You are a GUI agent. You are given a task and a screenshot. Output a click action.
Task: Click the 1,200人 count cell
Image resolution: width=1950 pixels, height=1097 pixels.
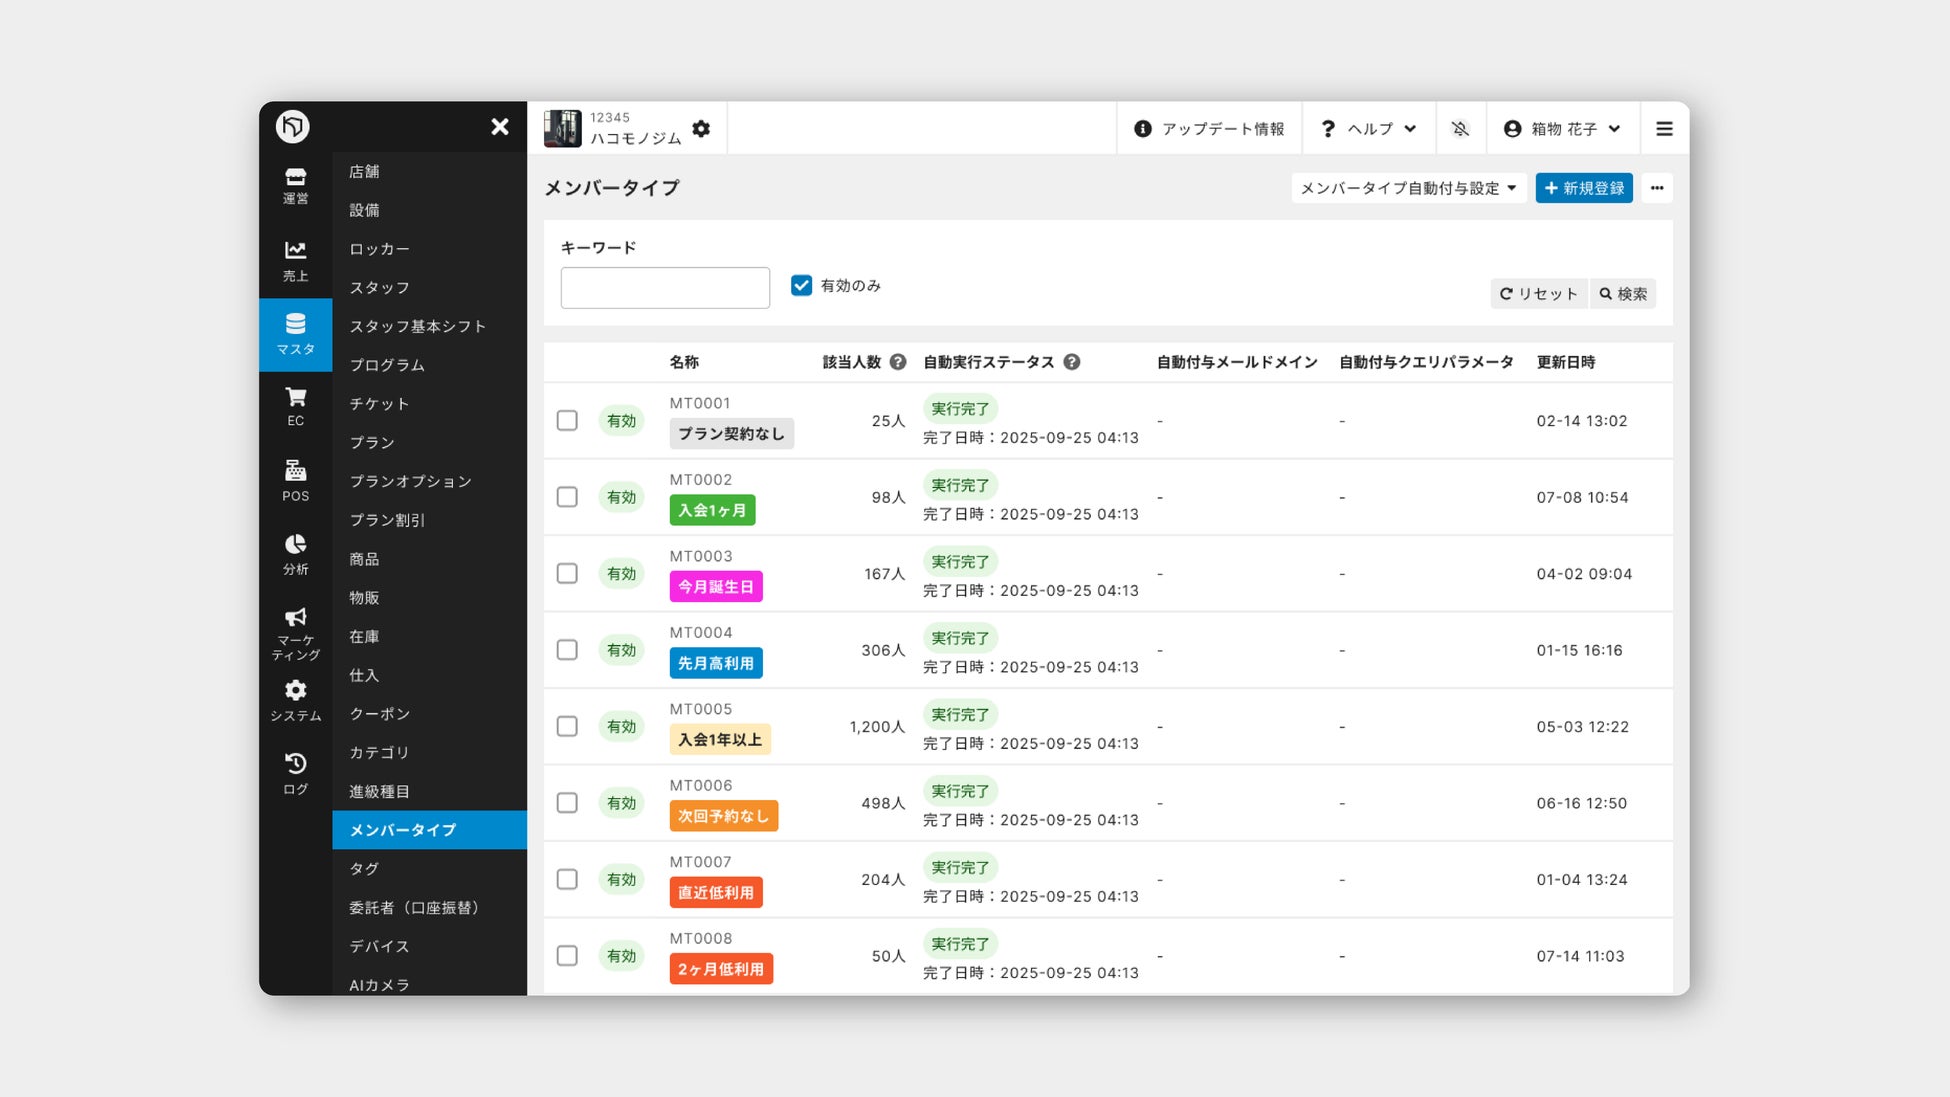pyautogui.click(x=877, y=727)
